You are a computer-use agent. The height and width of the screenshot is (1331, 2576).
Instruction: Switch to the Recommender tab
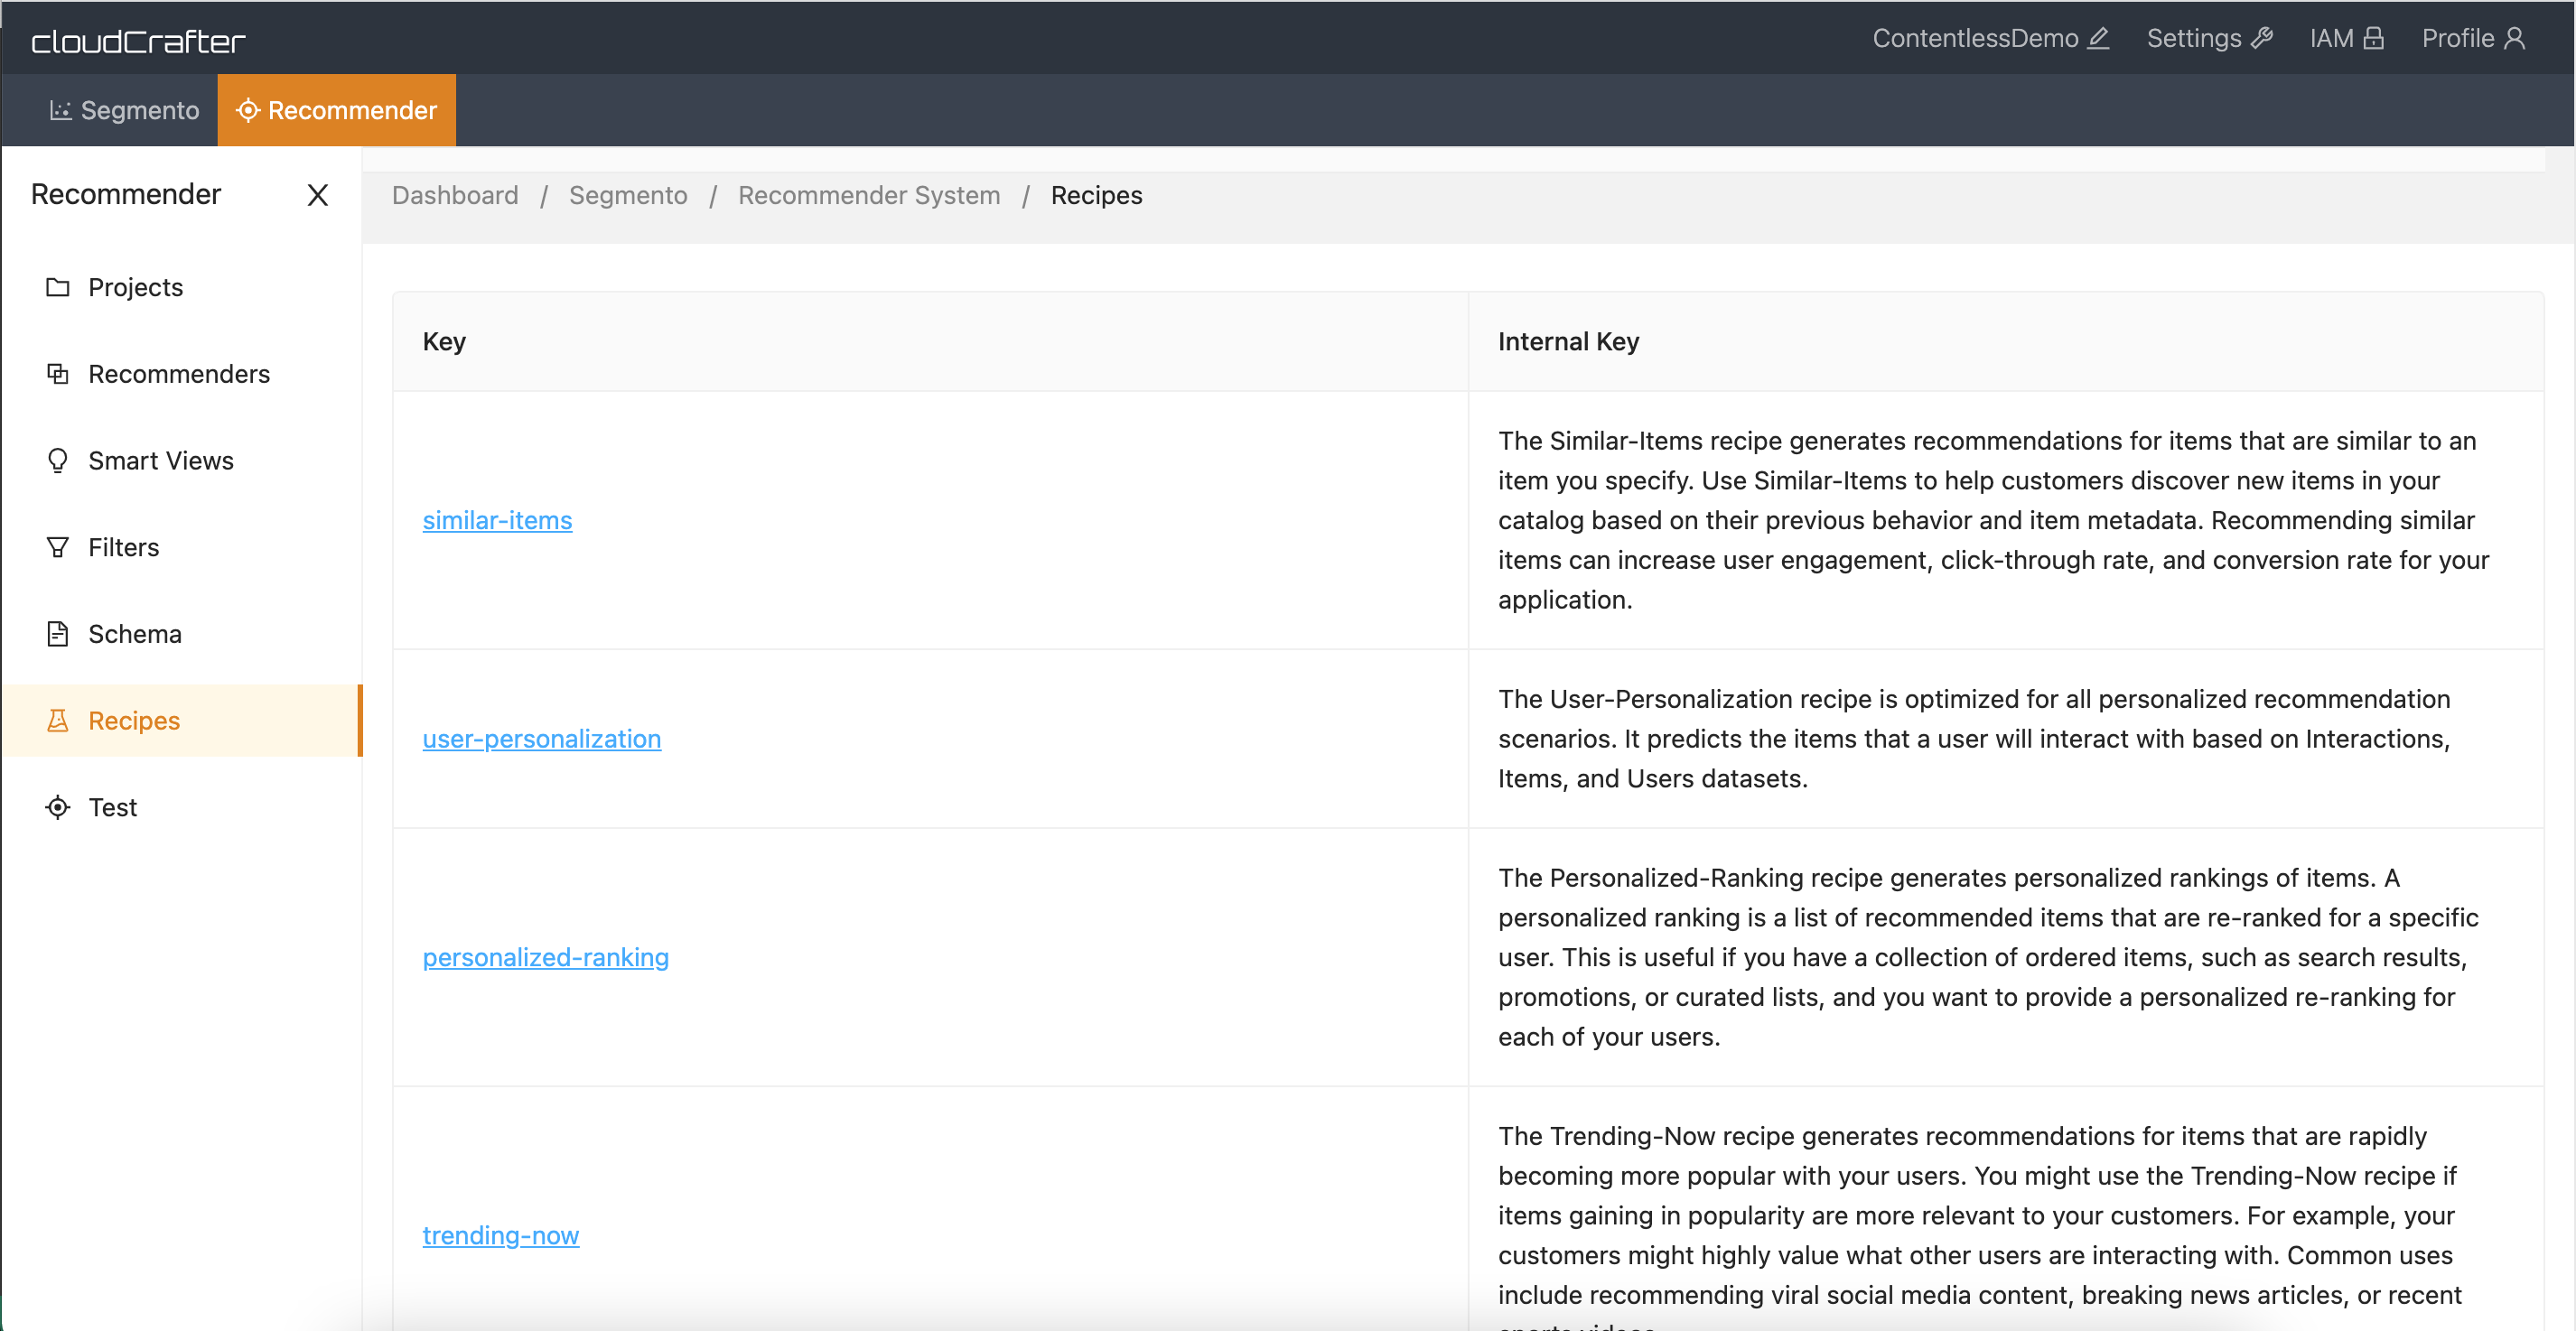(x=337, y=110)
